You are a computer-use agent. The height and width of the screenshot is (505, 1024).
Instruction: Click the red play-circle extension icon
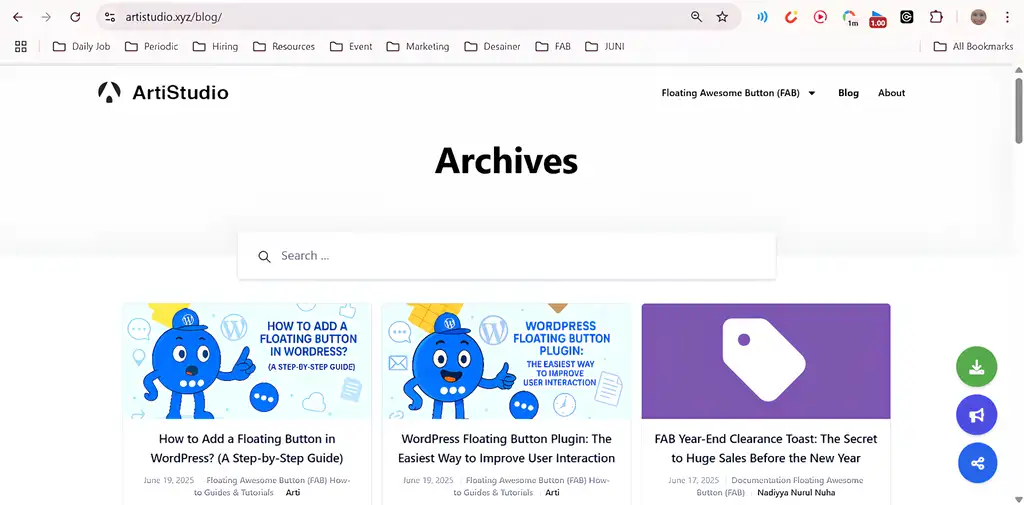point(820,17)
